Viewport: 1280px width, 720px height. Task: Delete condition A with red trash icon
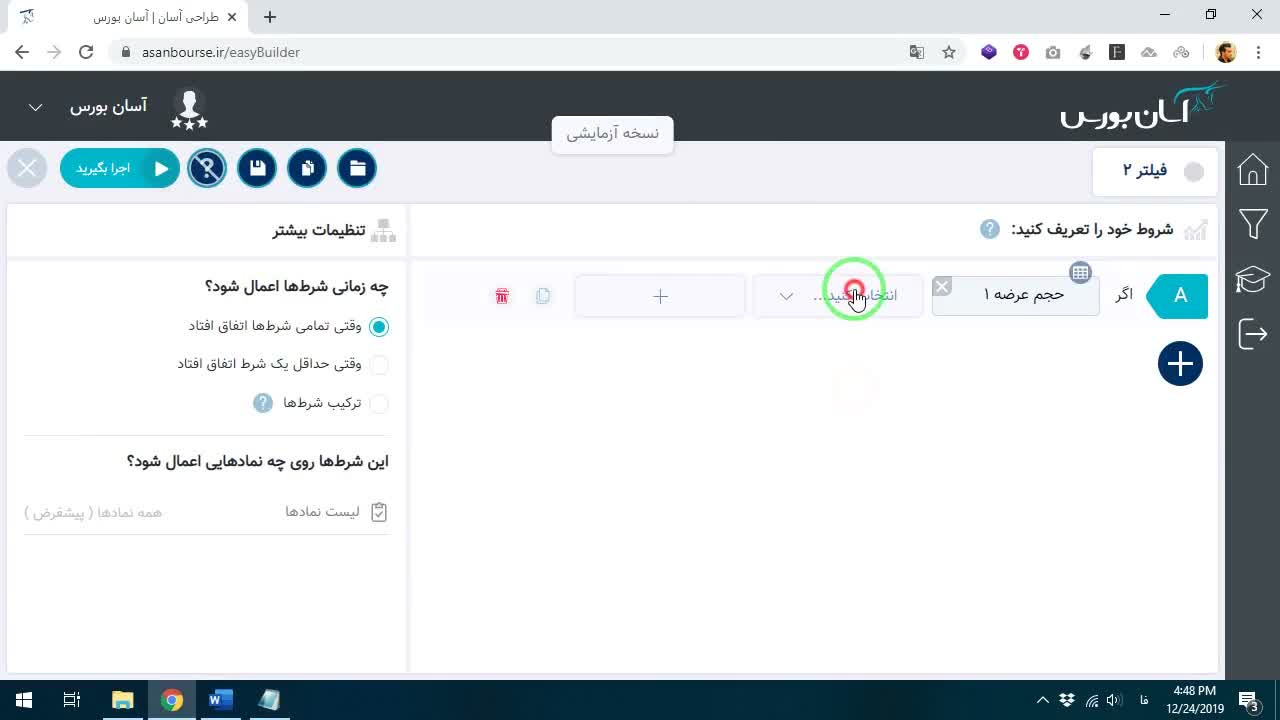[502, 296]
